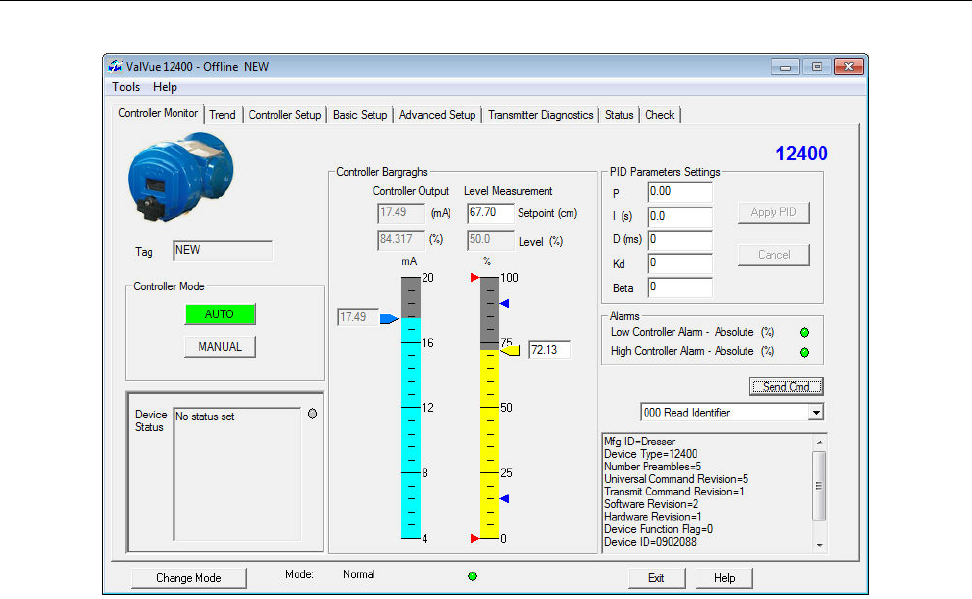Click the controller output percent field 84.317
Viewport: 972px width, 599px height.
coord(401,239)
